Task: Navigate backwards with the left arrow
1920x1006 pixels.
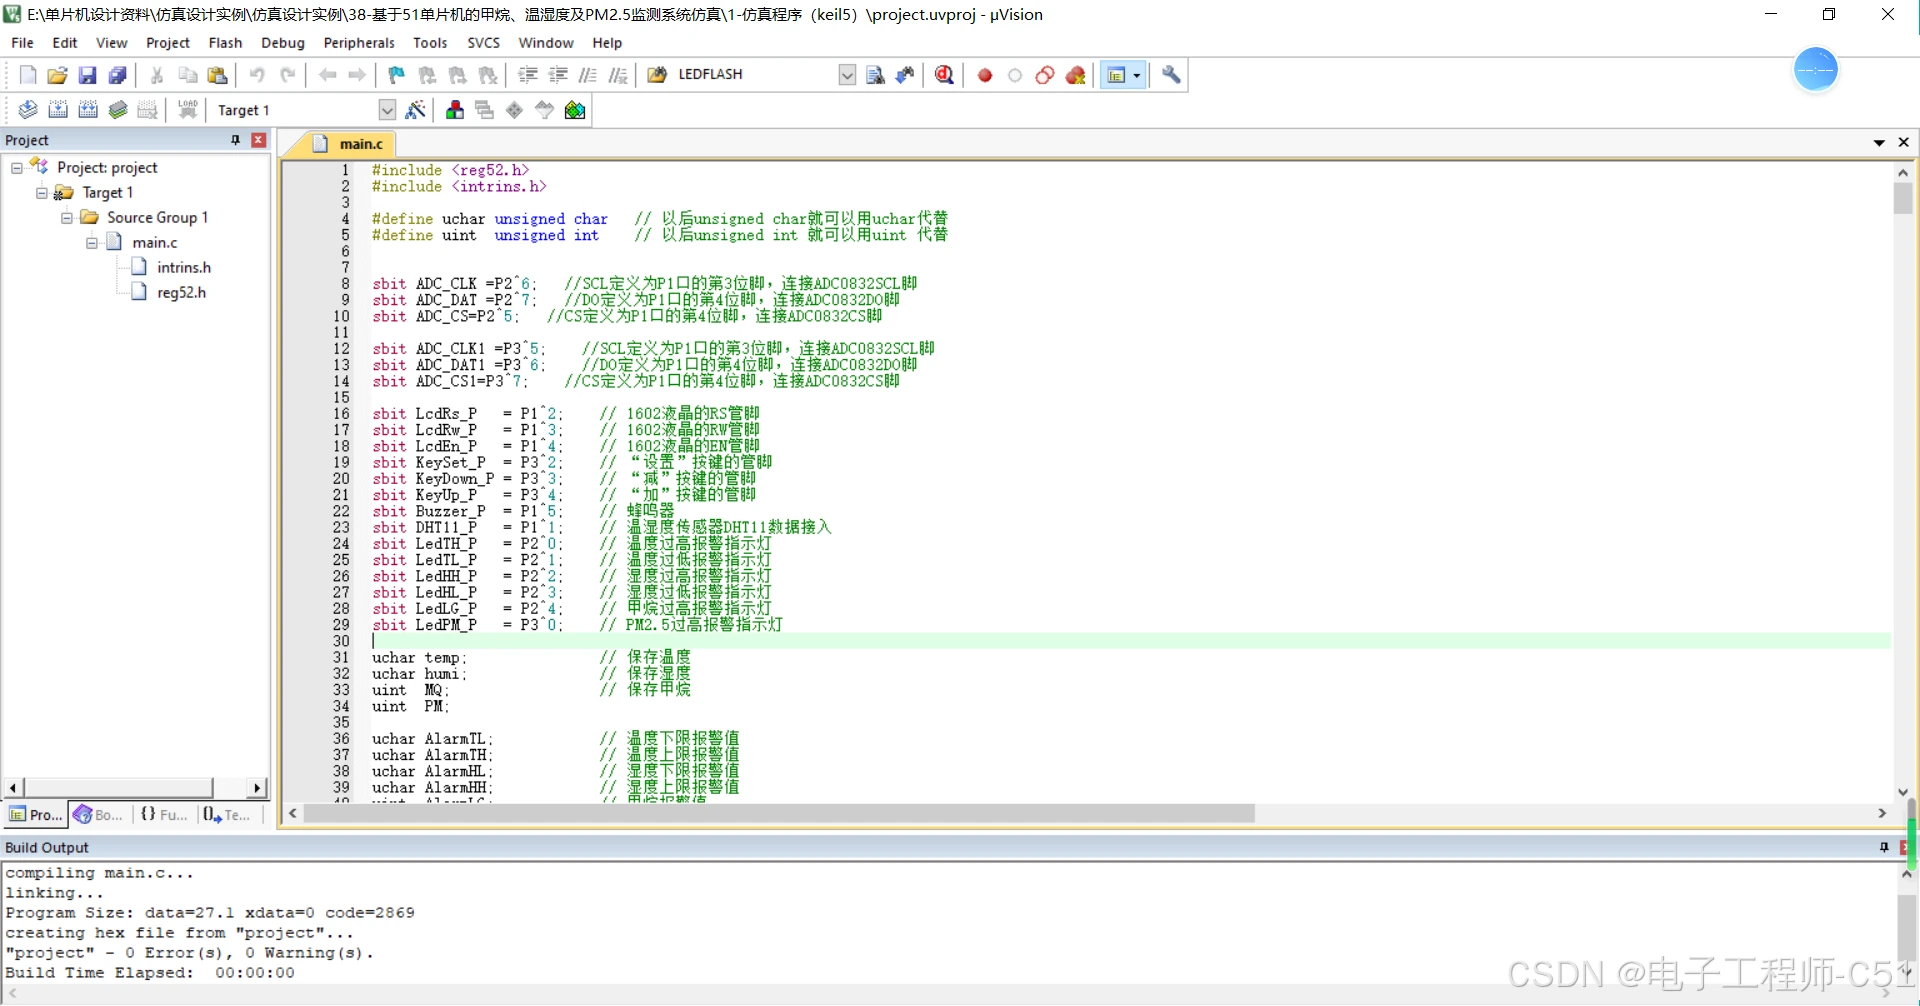Action: (x=327, y=75)
